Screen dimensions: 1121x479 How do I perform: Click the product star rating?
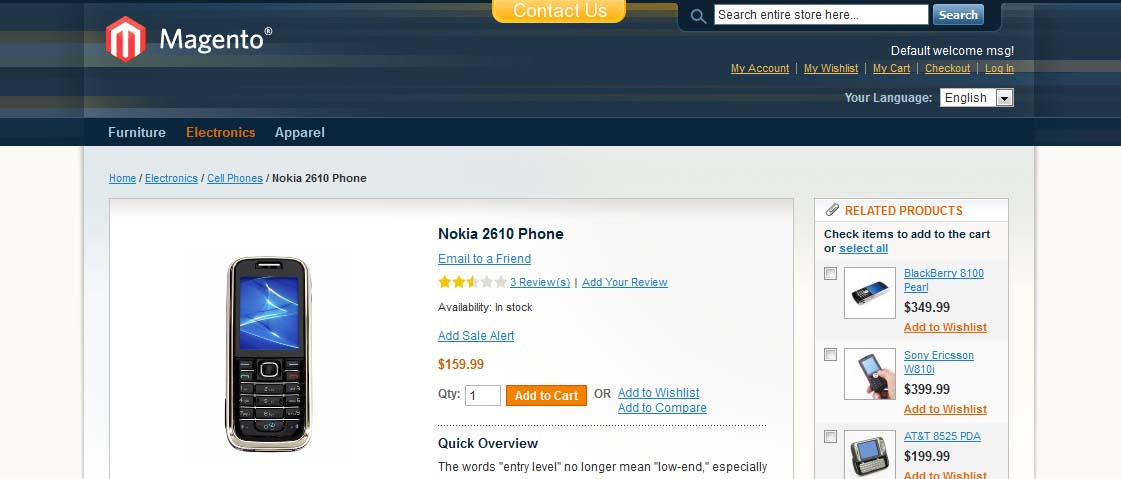(472, 283)
